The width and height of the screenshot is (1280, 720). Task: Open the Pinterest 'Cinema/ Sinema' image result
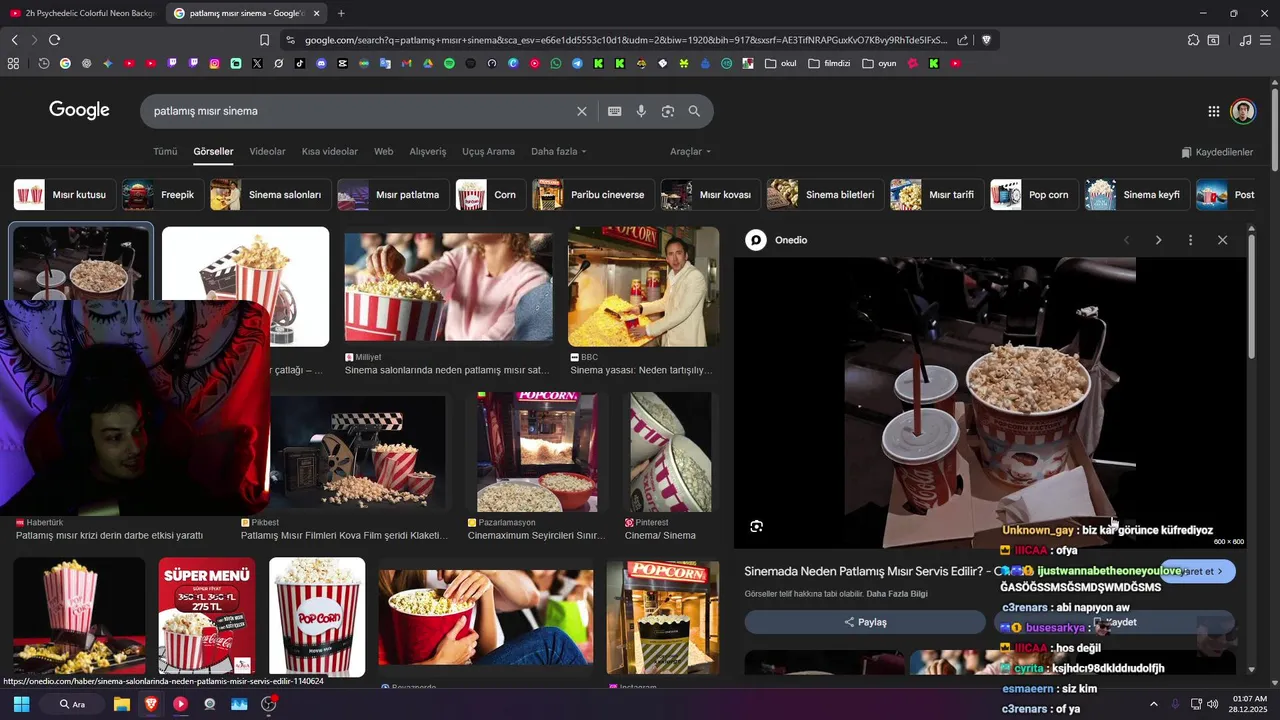[670, 452]
